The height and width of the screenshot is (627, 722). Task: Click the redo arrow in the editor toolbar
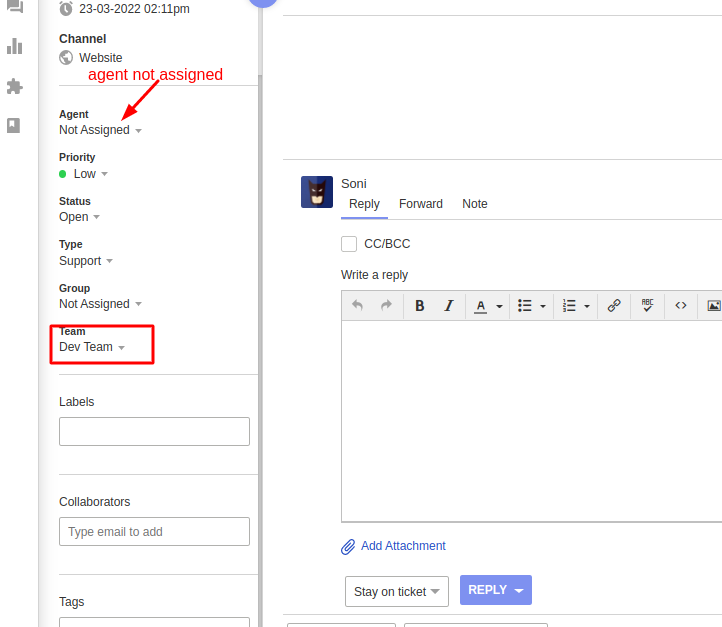[386, 305]
